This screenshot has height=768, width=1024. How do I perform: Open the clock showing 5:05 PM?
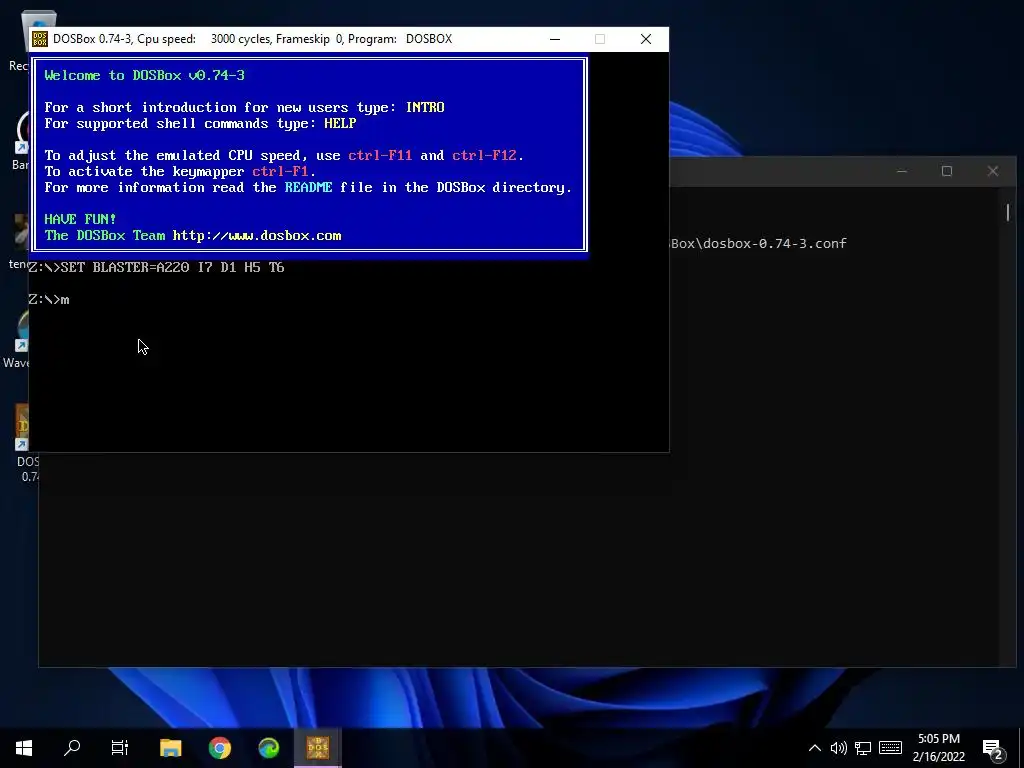click(938, 739)
